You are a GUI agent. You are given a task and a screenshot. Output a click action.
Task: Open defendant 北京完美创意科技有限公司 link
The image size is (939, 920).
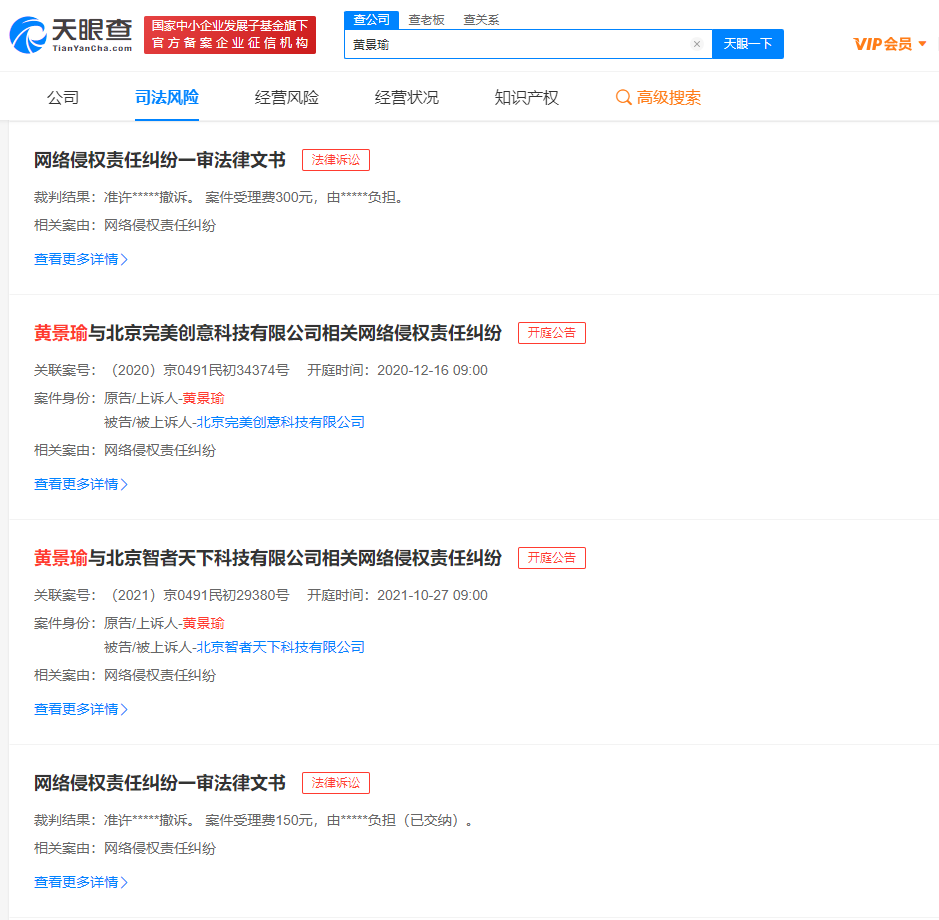[x=281, y=422]
